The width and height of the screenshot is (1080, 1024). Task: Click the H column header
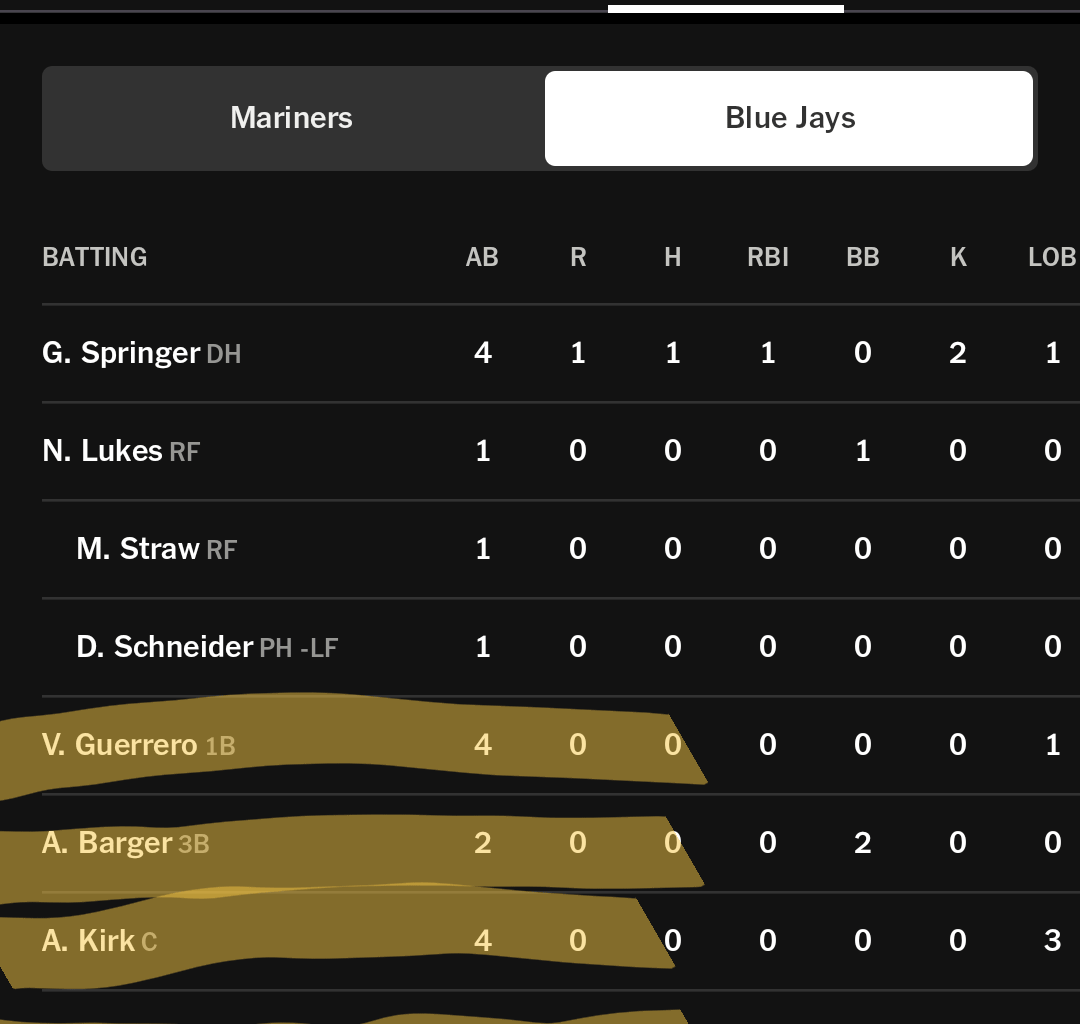(x=672, y=257)
